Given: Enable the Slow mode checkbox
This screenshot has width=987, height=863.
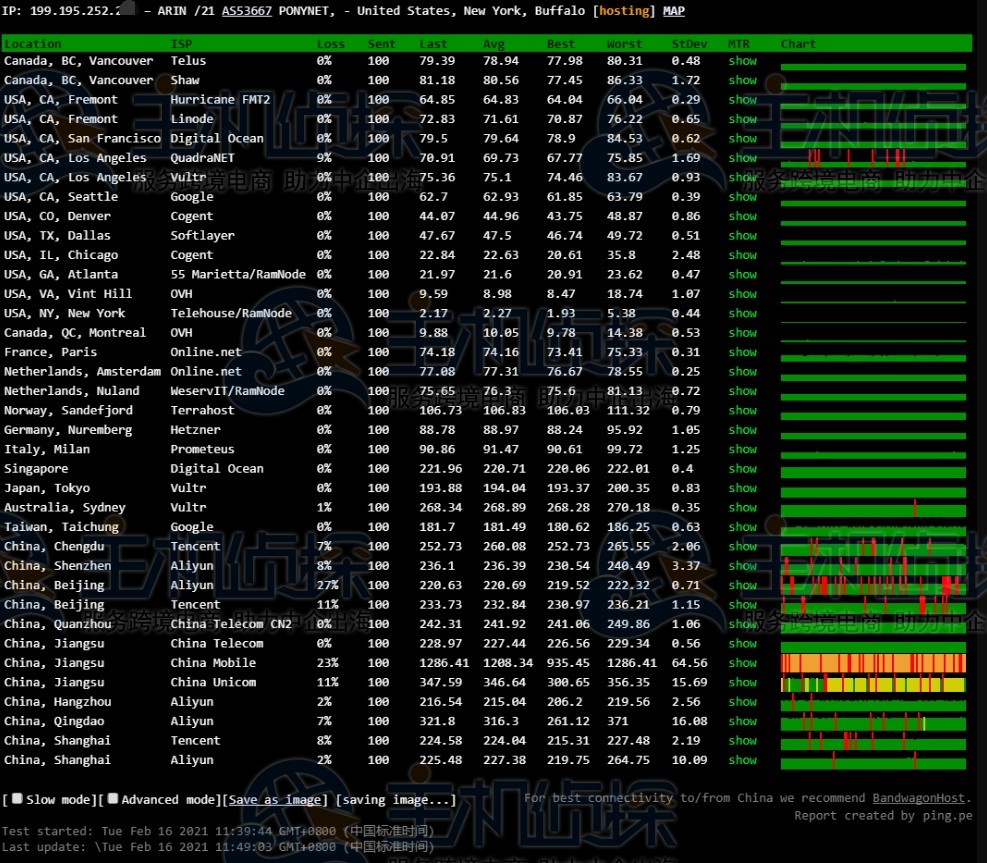Looking at the screenshot, I should click(17, 799).
